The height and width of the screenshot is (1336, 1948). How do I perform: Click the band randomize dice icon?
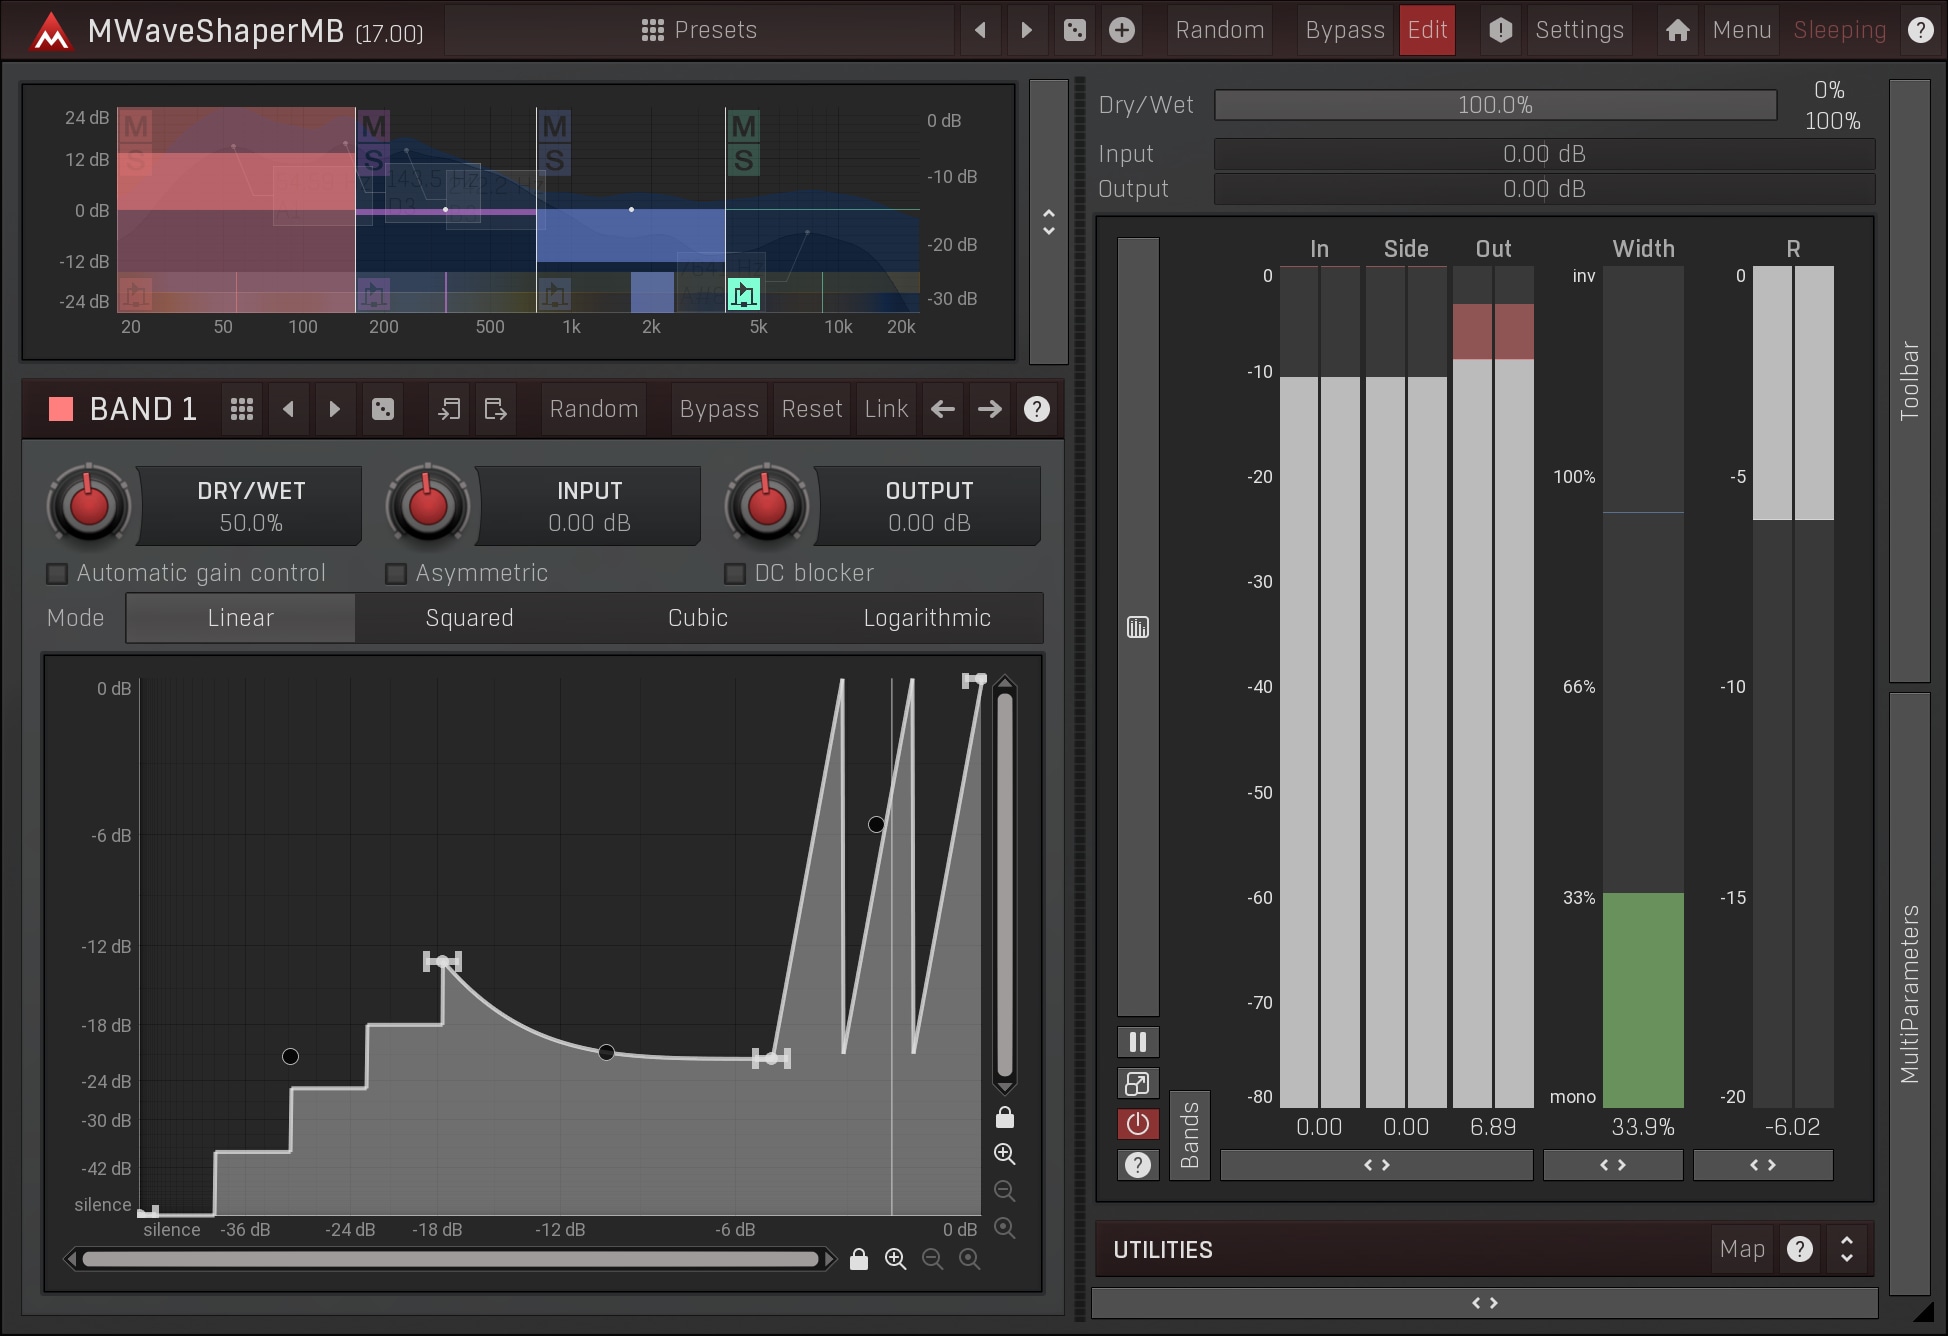[x=382, y=409]
